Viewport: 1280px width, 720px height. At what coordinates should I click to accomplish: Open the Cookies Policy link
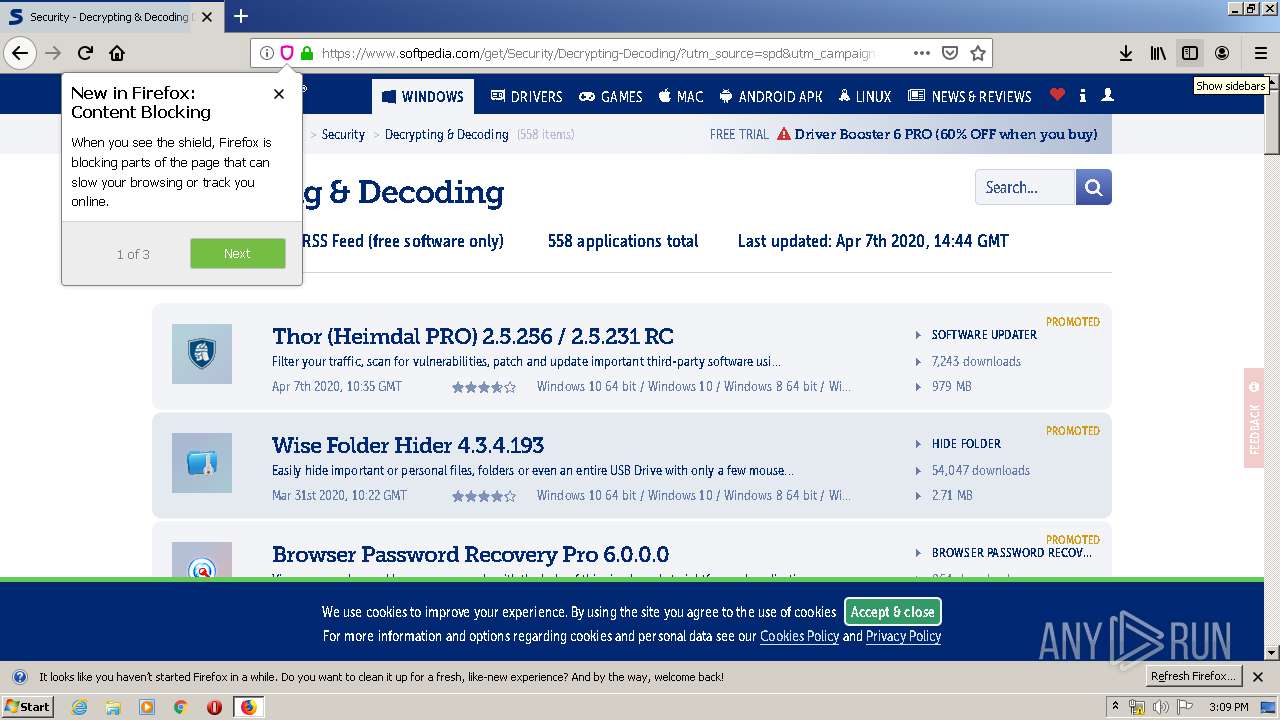(799, 636)
